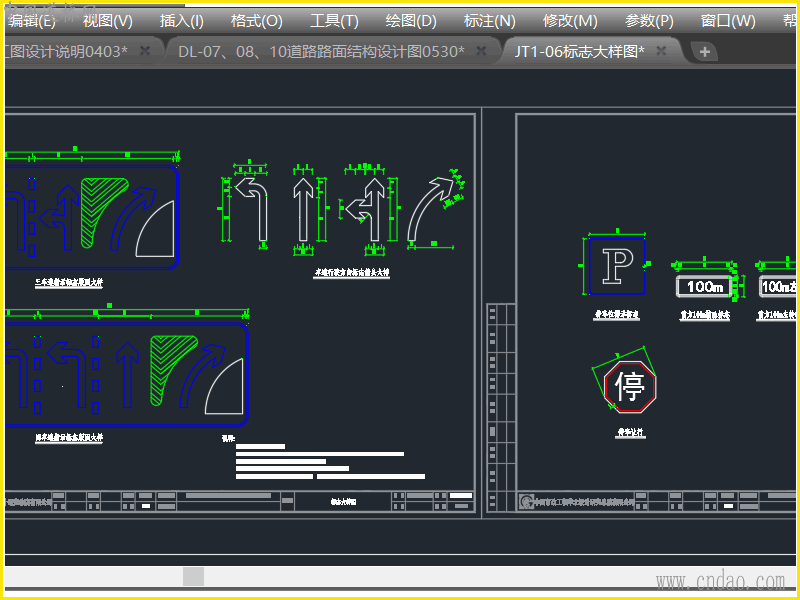This screenshot has width=800, height=600.
Task: Open the 标注(N) dimension menu
Action: 489,21
